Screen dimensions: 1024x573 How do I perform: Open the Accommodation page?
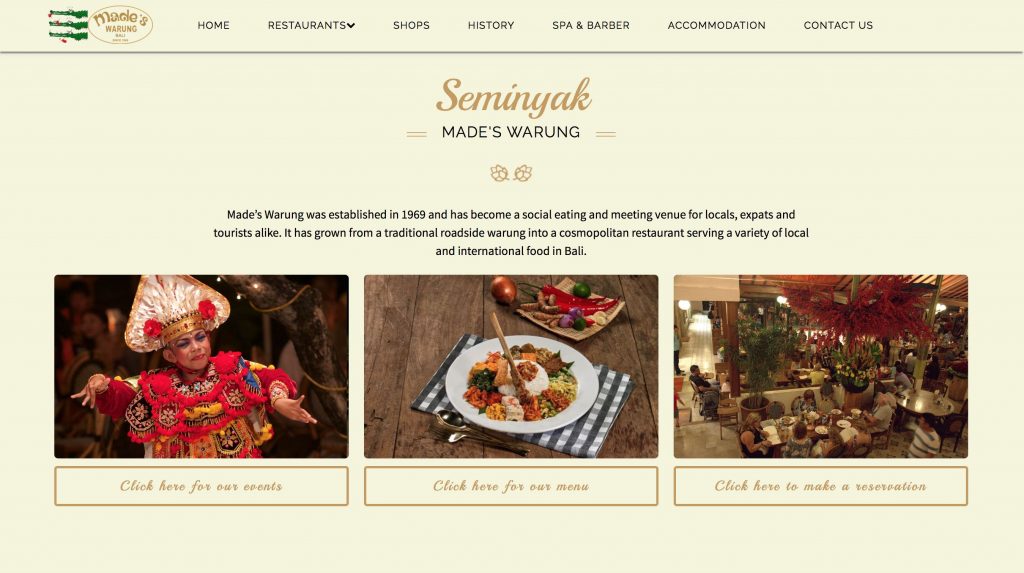(716, 25)
